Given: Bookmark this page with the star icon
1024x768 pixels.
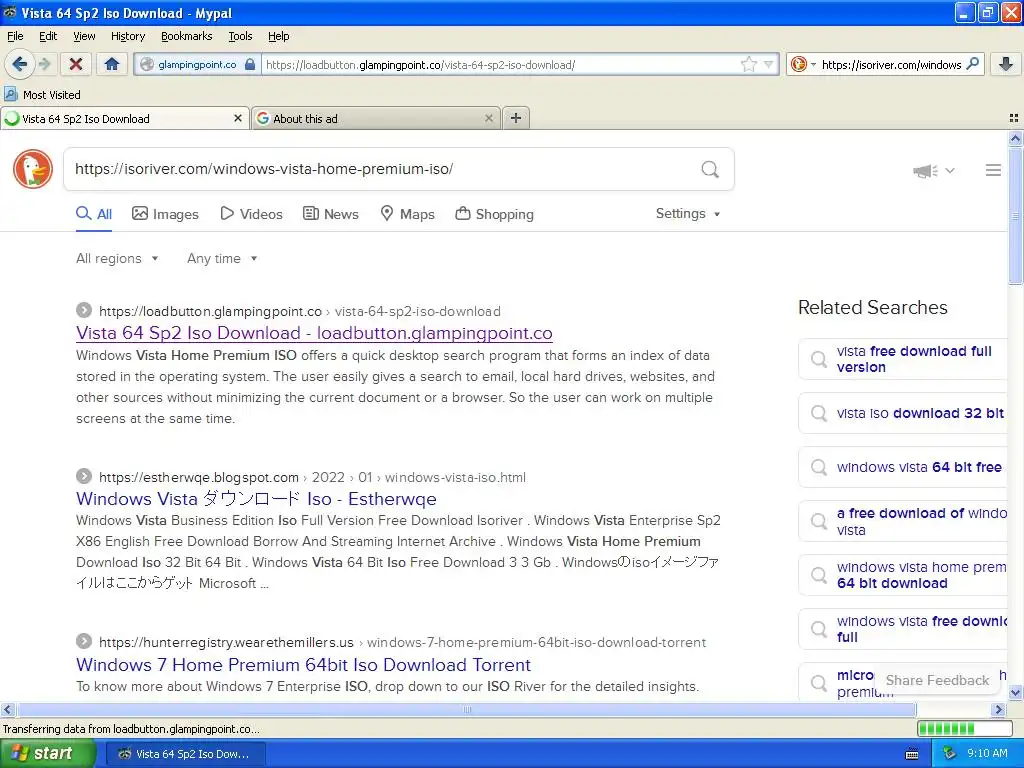Looking at the screenshot, I should [748, 64].
